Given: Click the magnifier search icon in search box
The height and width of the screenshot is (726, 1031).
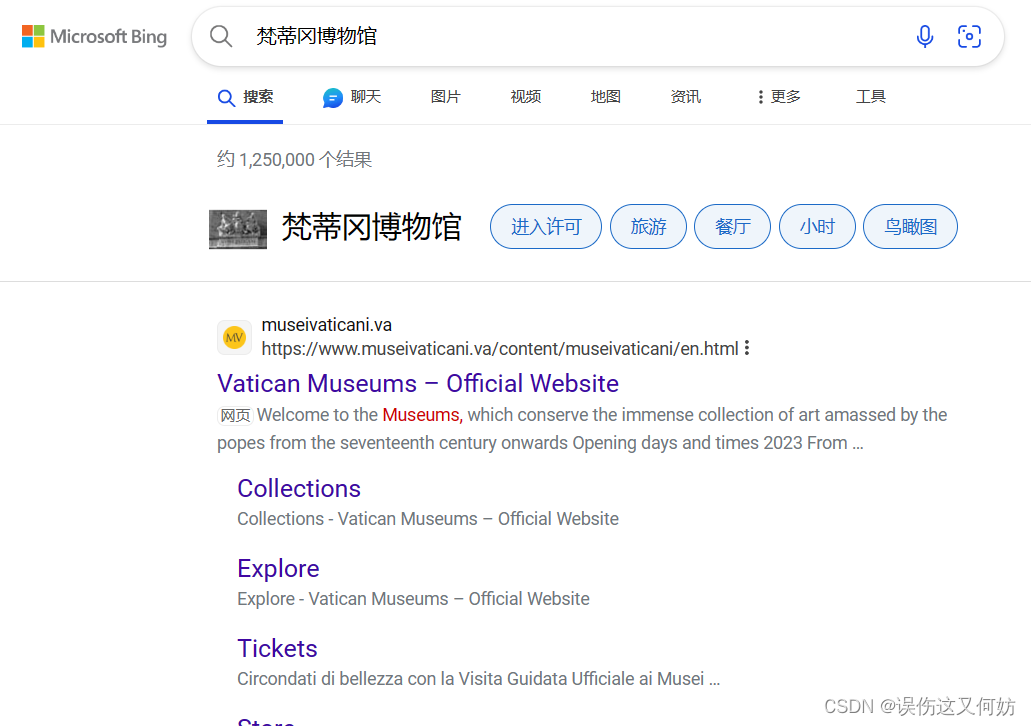Looking at the screenshot, I should point(221,36).
